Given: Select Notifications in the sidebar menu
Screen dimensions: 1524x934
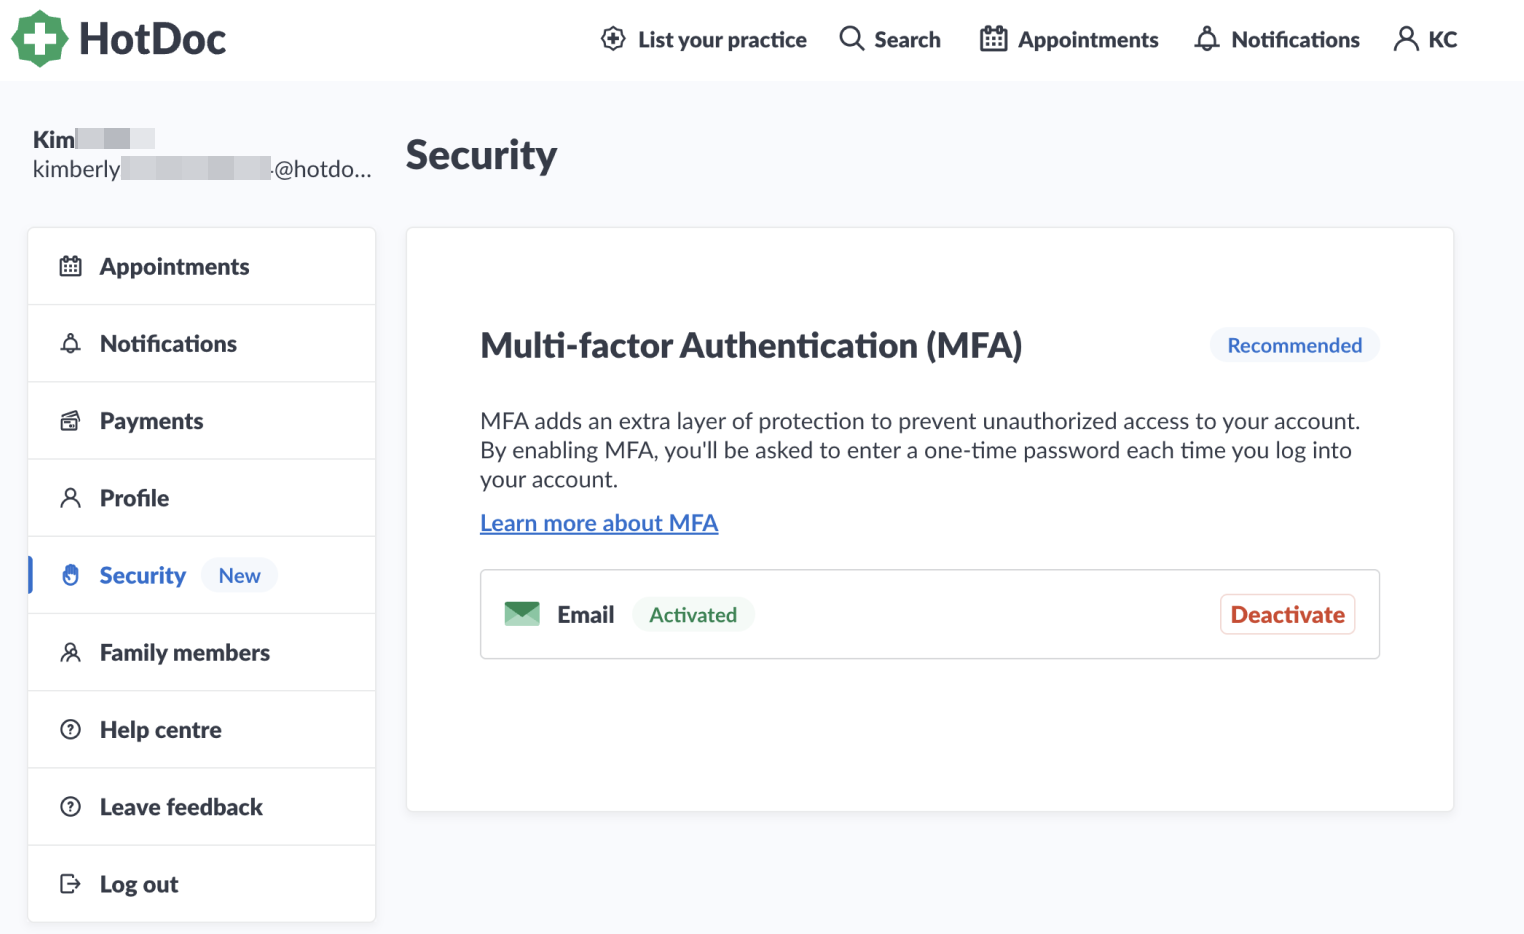Looking at the screenshot, I should click(202, 344).
